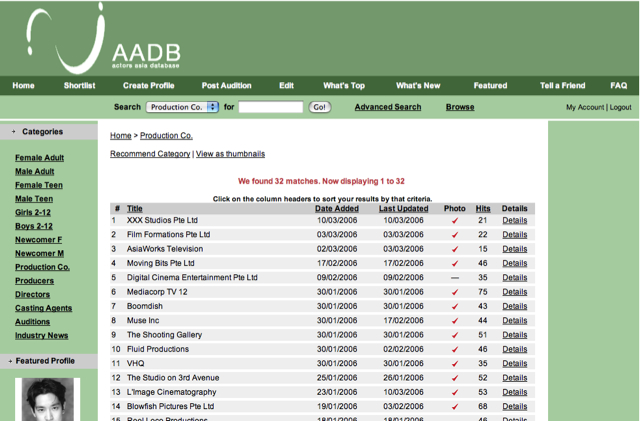Viewport: 640px width, 421px height.
Task: Select Directors category
Action: coord(32,294)
